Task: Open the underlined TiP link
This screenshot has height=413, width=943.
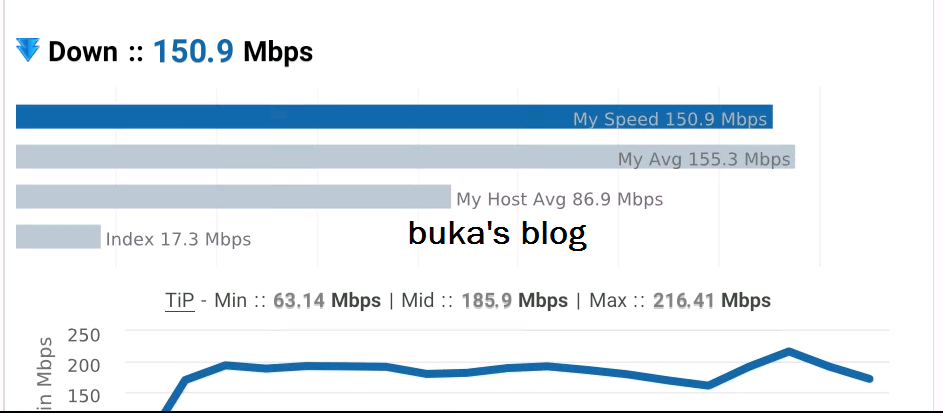Action: tap(180, 300)
